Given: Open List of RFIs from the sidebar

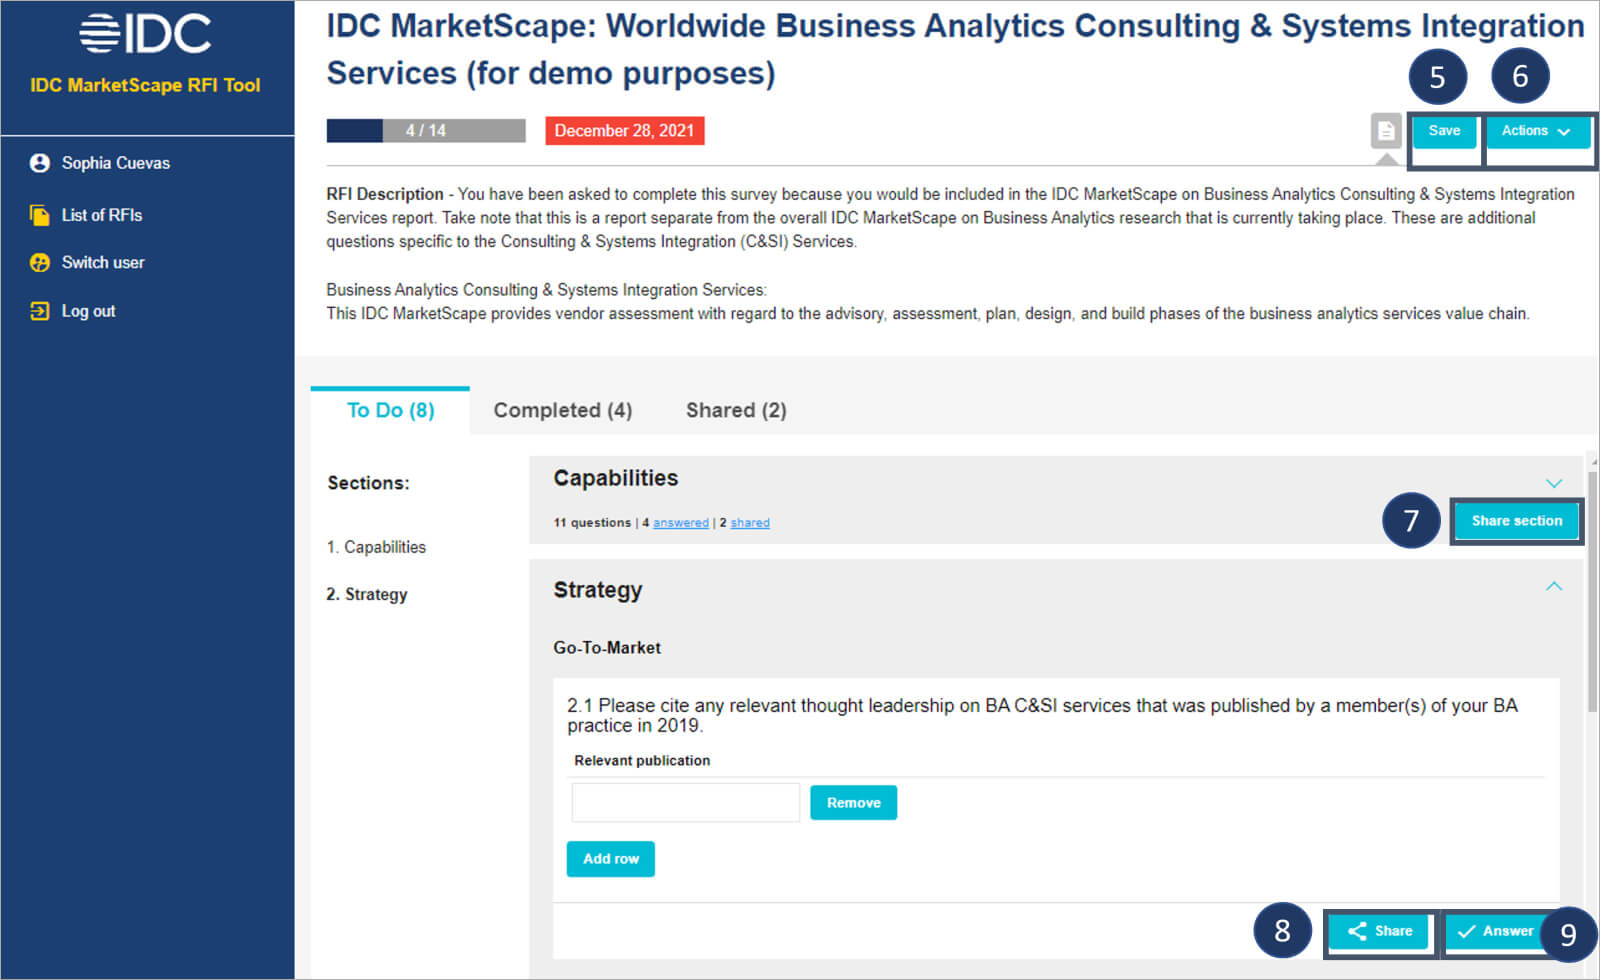Looking at the screenshot, I should click(x=101, y=215).
